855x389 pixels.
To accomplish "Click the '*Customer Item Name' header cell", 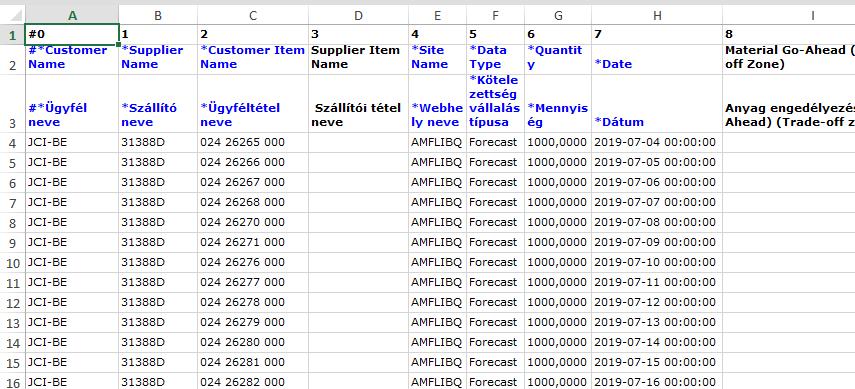I will tap(253, 59).
